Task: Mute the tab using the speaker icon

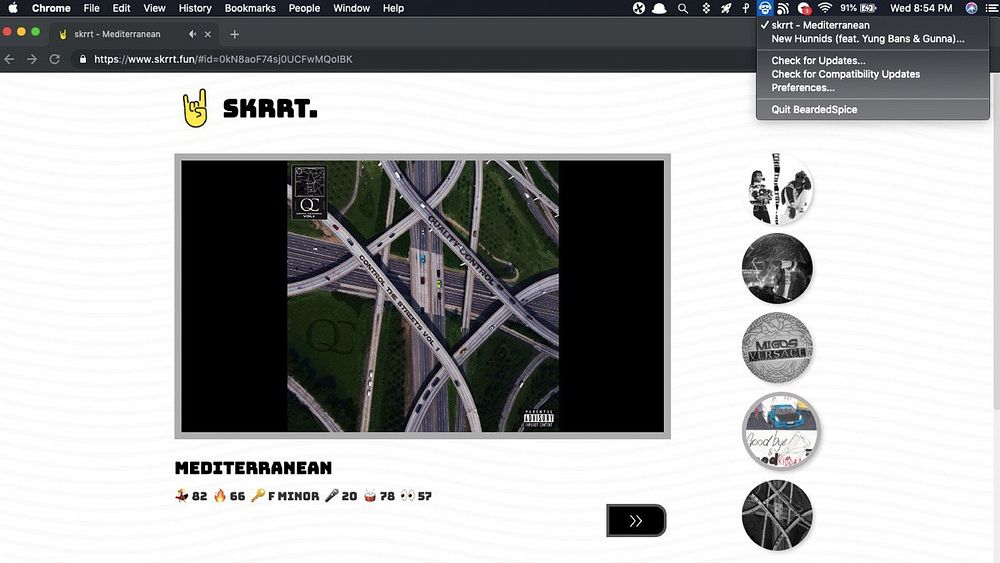Action: click(x=192, y=34)
